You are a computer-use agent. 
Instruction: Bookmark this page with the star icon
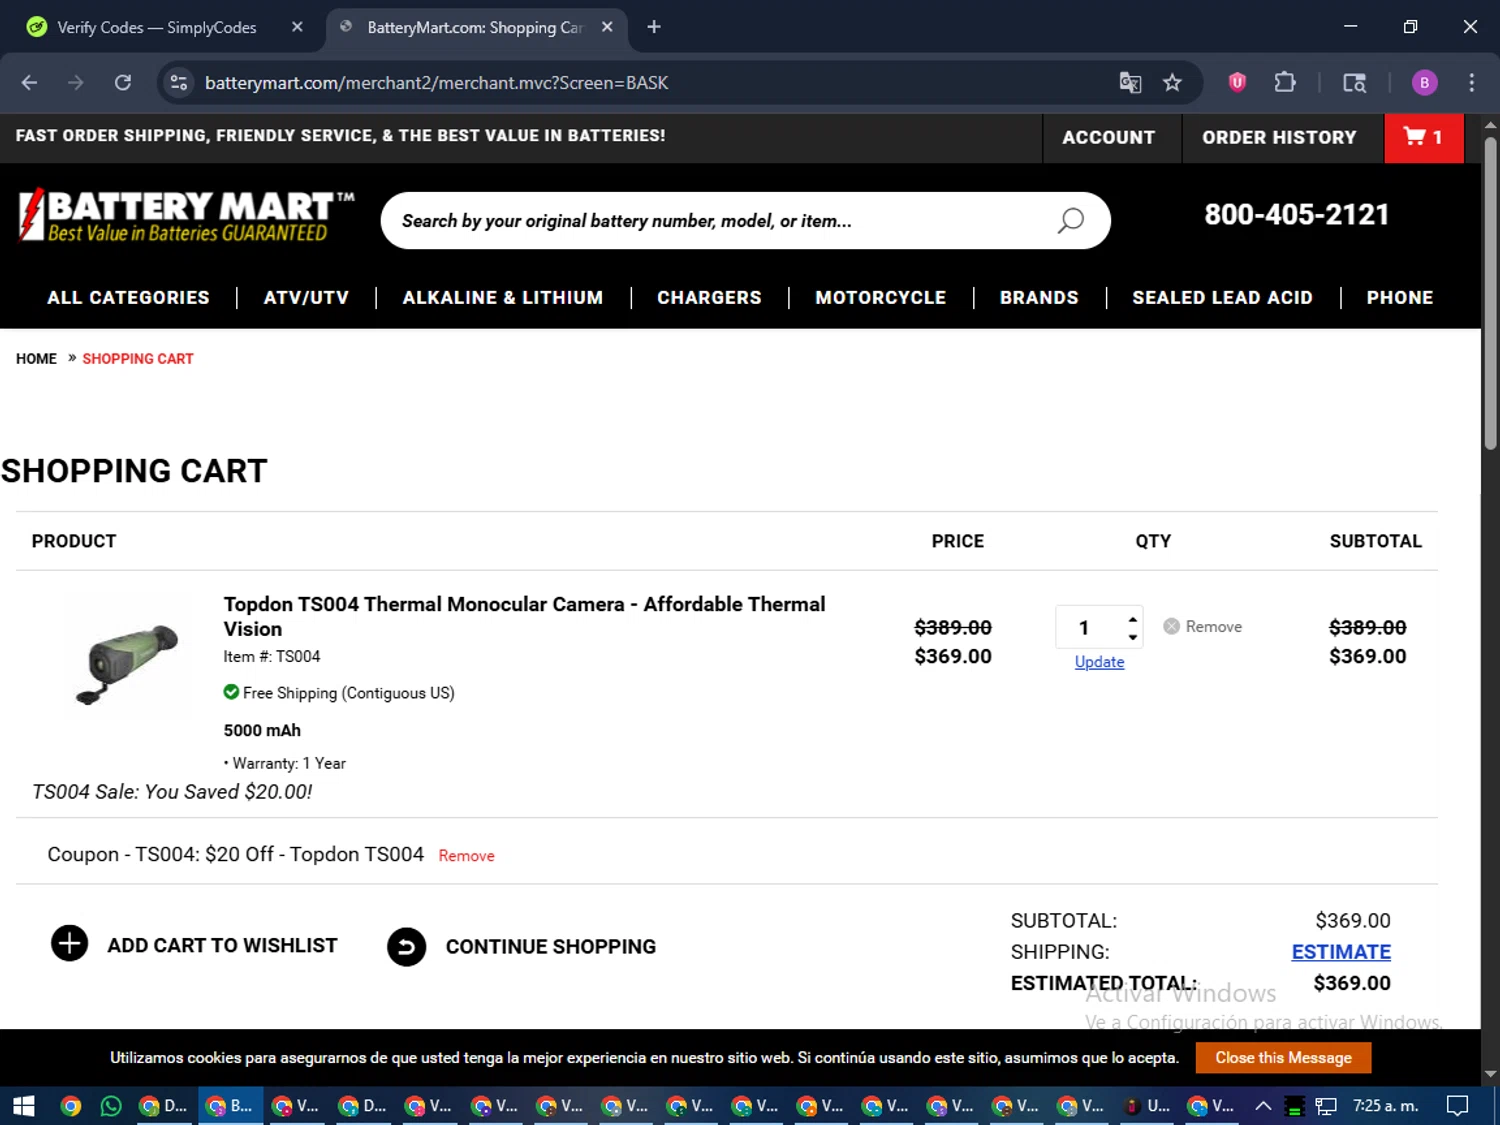(x=1172, y=83)
